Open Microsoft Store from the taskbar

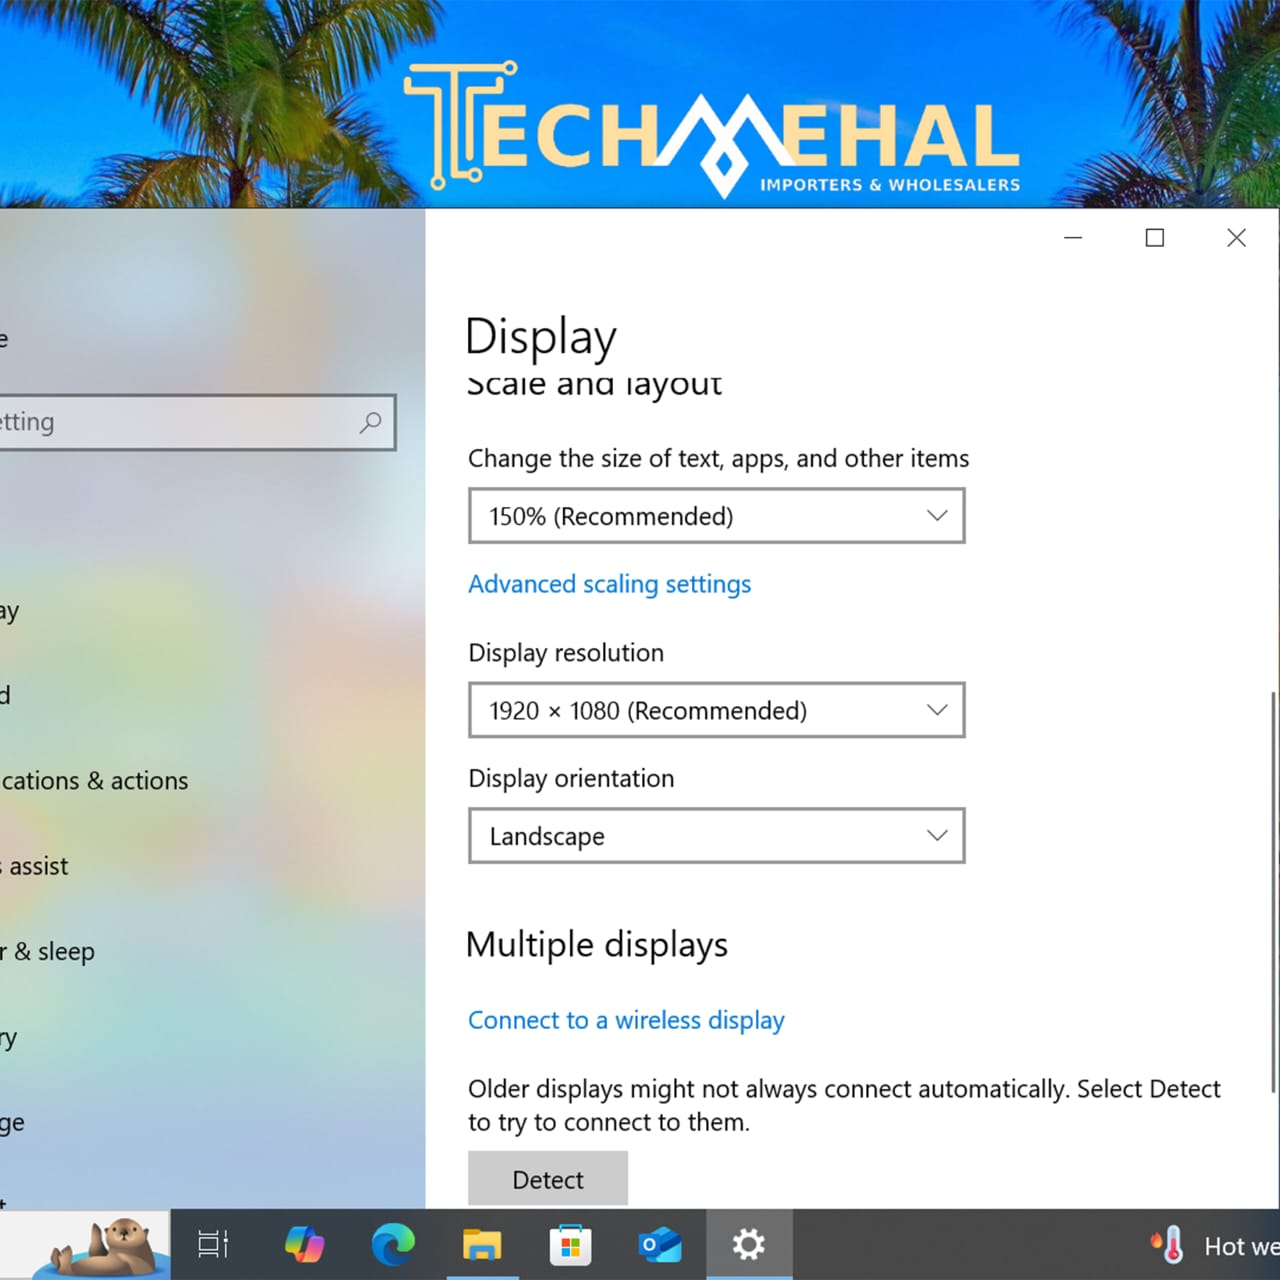click(571, 1244)
